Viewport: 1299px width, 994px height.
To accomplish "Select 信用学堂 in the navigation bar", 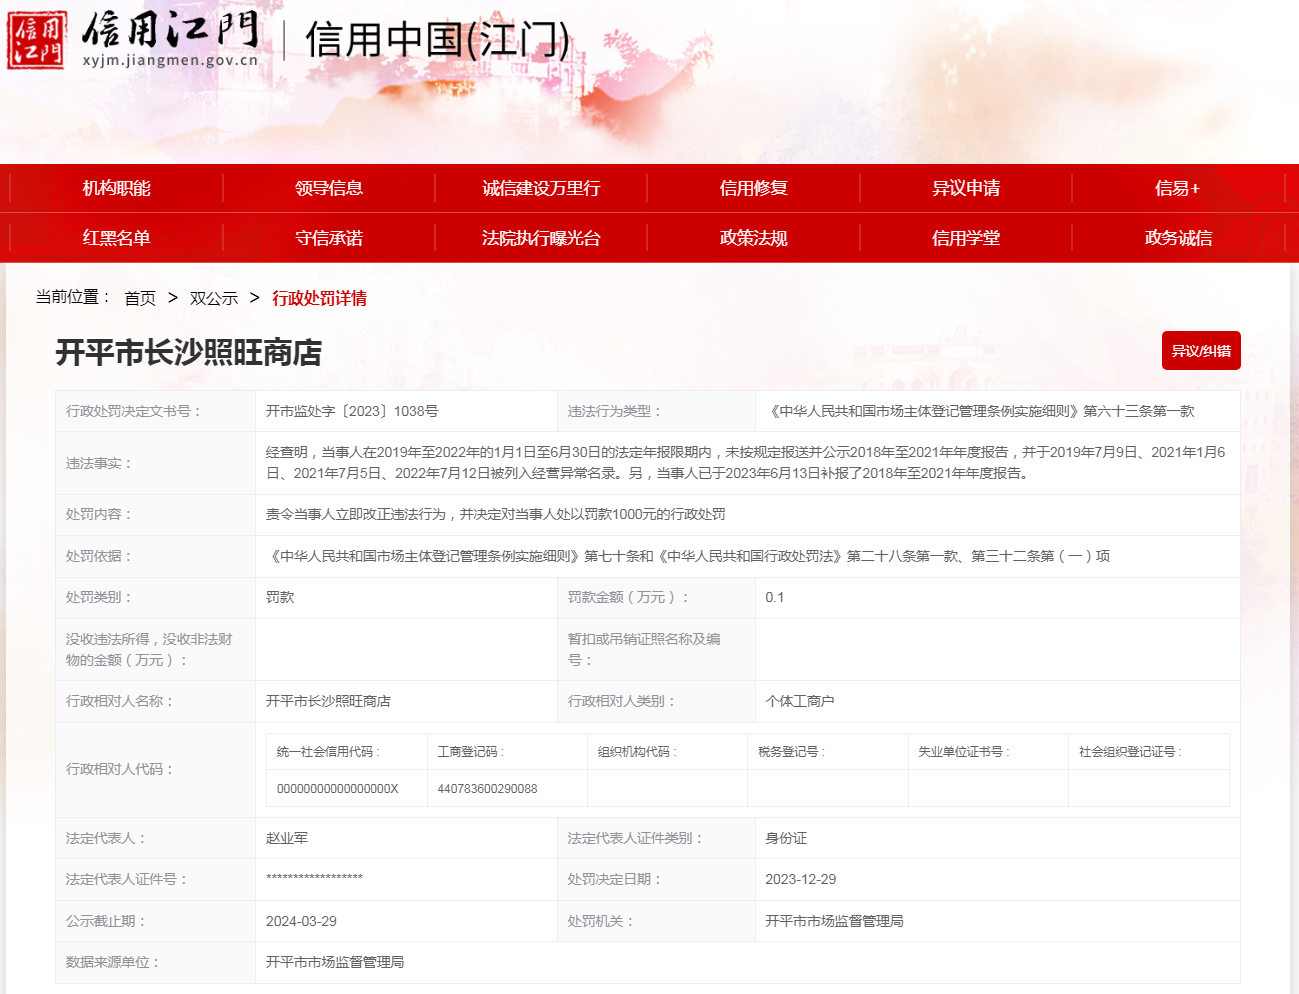I will click(x=965, y=238).
